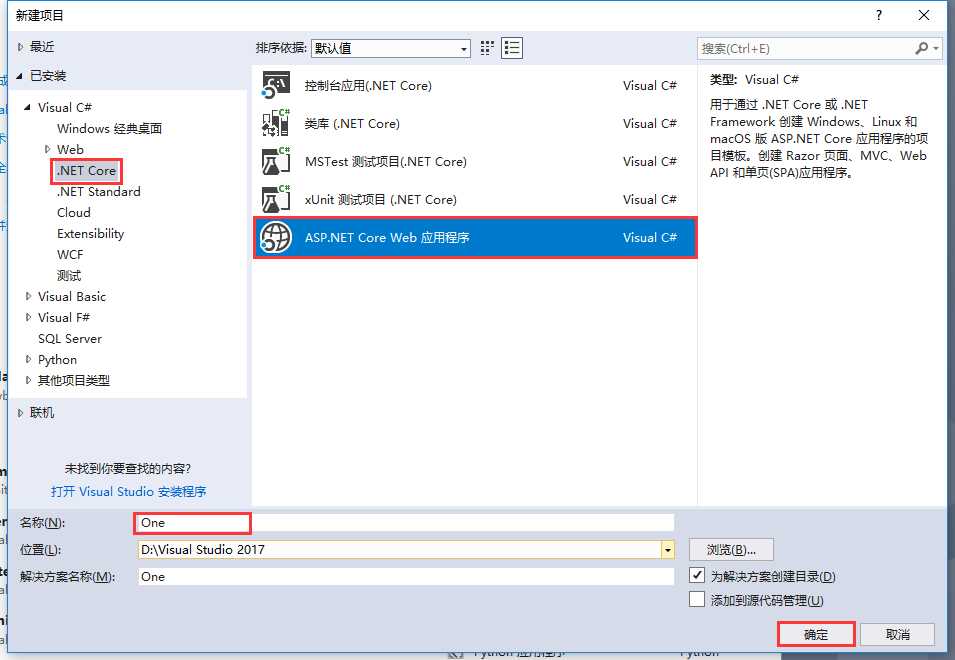Select the .NET Core category
Image resolution: width=955 pixels, height=660 pixels.
point(86,170)
